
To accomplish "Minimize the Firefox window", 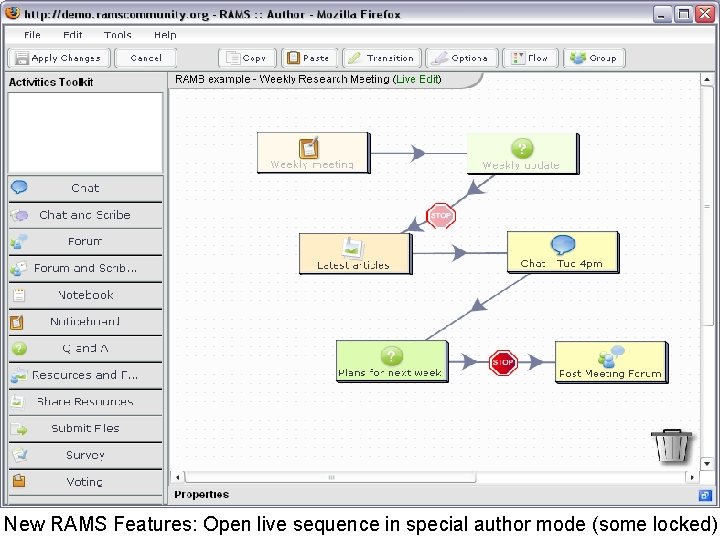I will pyautogui.click(x=662, y=14).
